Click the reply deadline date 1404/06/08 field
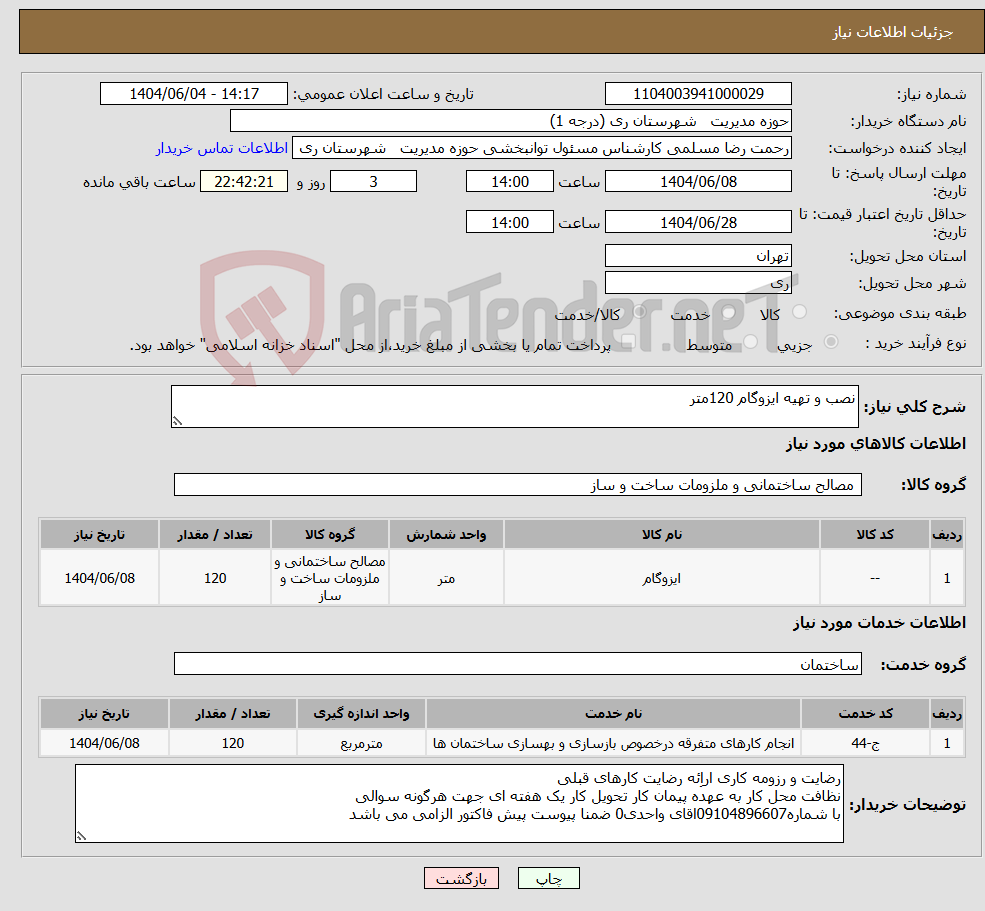Image resolution: width=985 pixels, height=911 pixels. pyautogui.click(x=698, y=181)
